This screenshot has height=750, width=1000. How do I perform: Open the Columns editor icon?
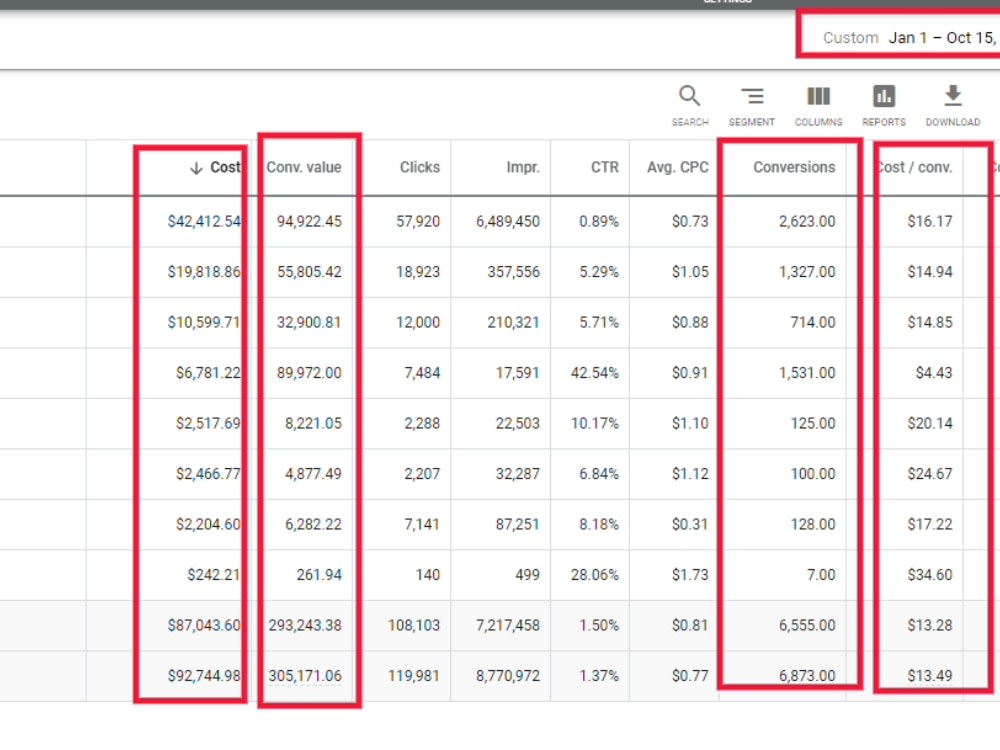(x=818, y=96)
